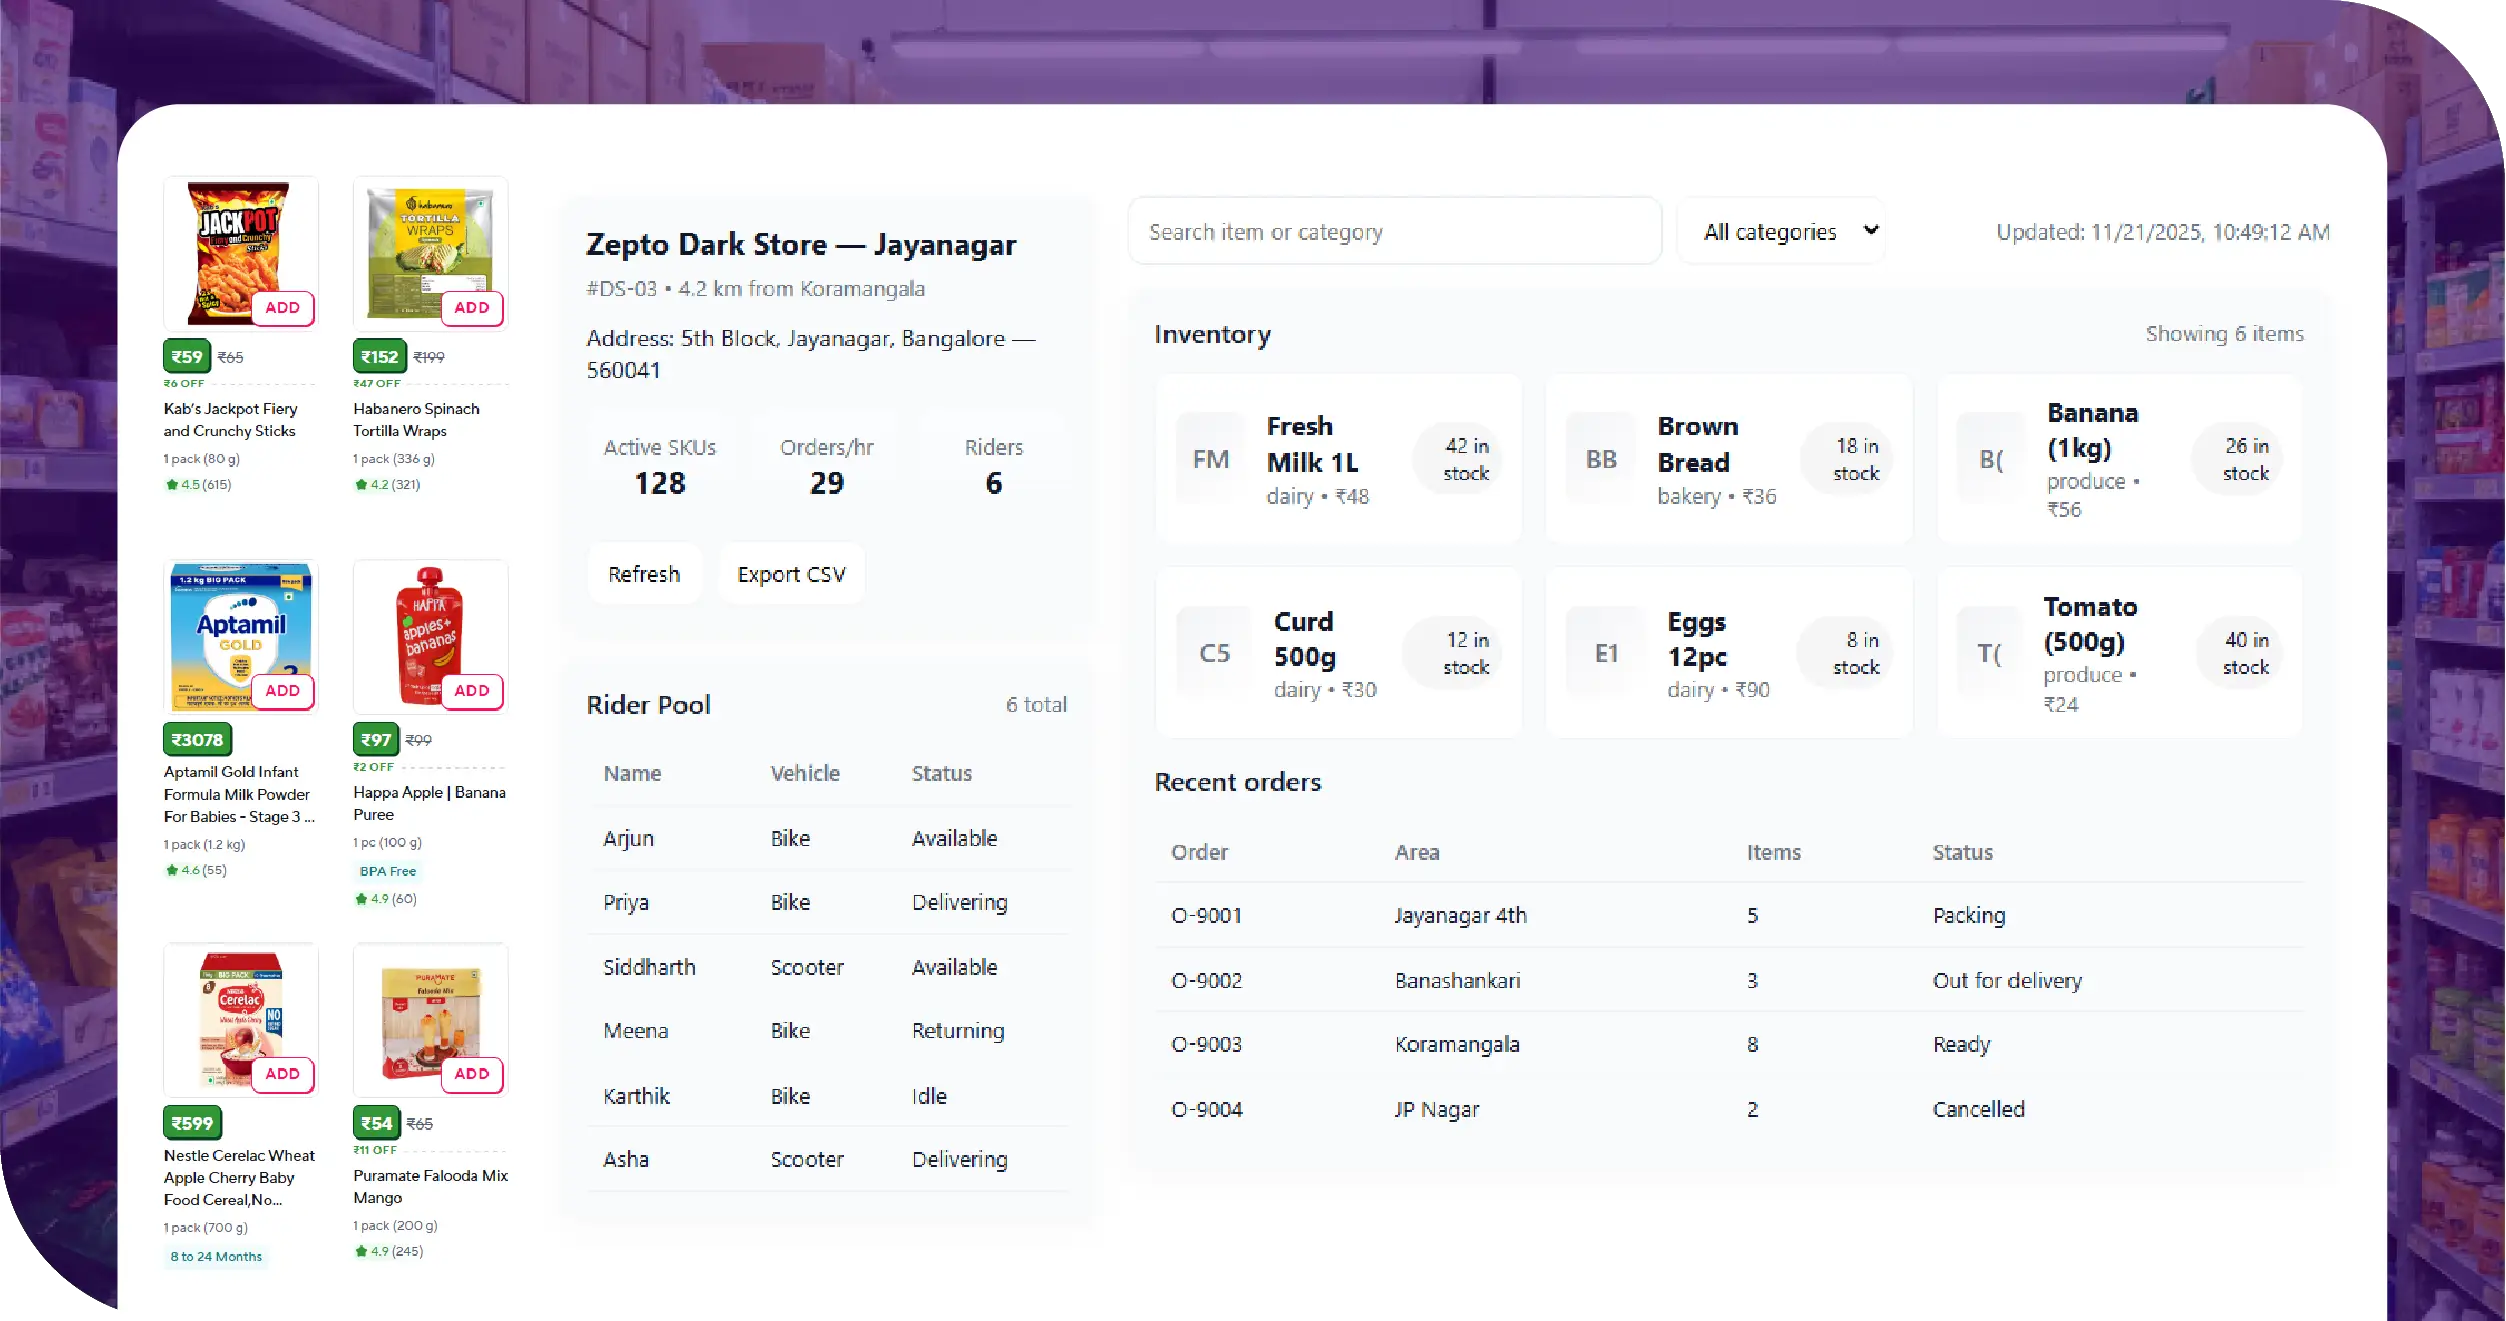The width and height of the screenshot is (2506, 1321).
Task: Add Puramate Falooda Mix Mango
Action: coord(471,1074)
